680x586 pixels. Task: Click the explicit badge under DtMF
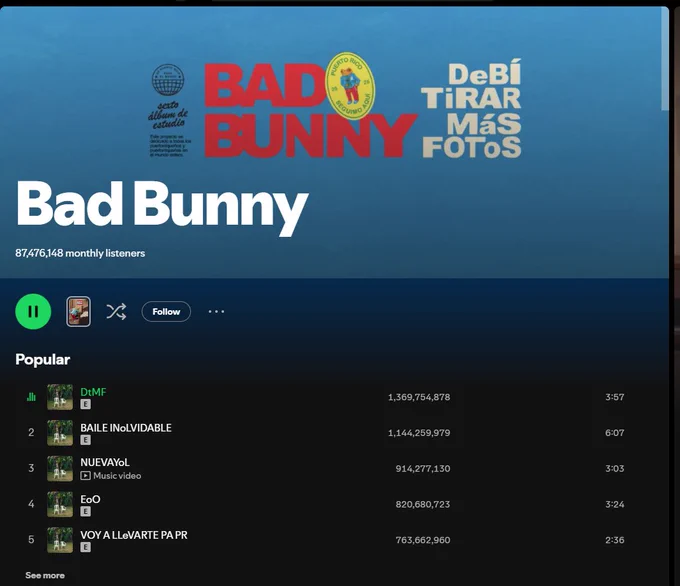pos(85,404)
